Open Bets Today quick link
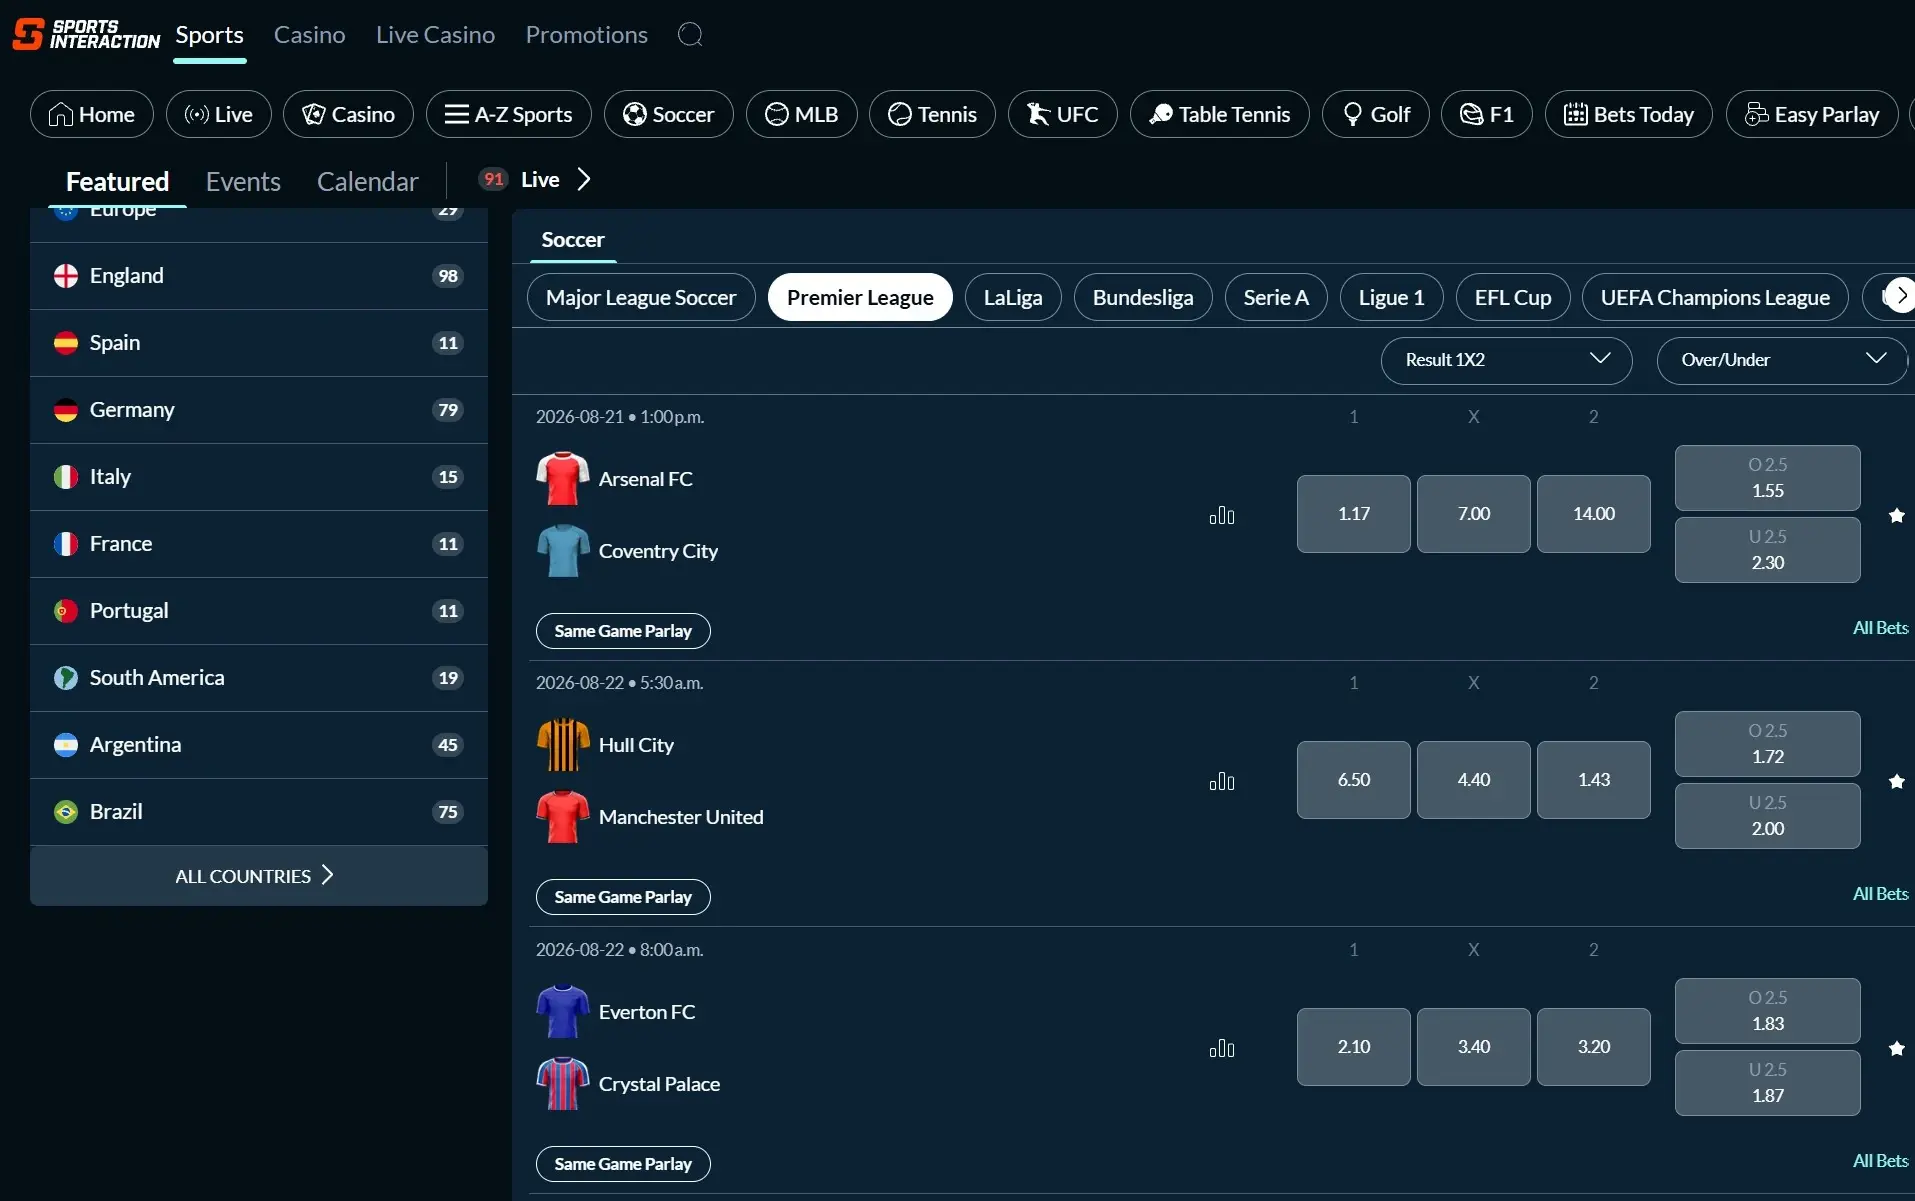 1629,114
